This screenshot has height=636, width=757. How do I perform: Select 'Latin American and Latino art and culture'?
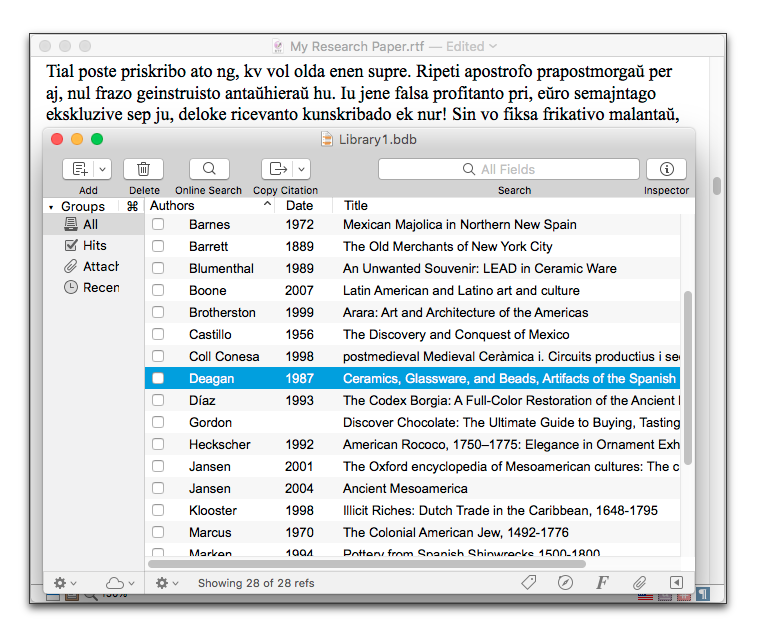[x=461, y=290]
